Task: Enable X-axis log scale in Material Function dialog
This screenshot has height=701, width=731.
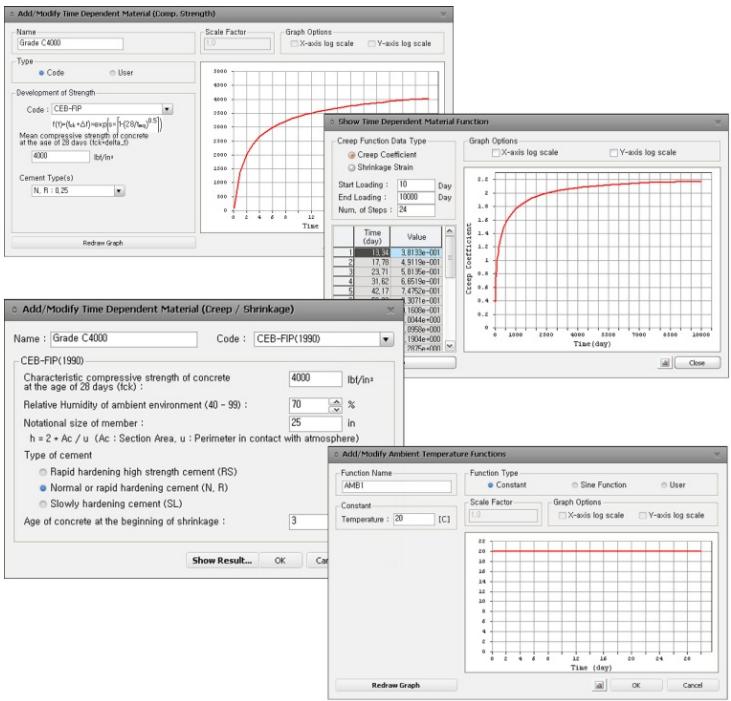Action: pyautogui.click(x=496, y=152)
